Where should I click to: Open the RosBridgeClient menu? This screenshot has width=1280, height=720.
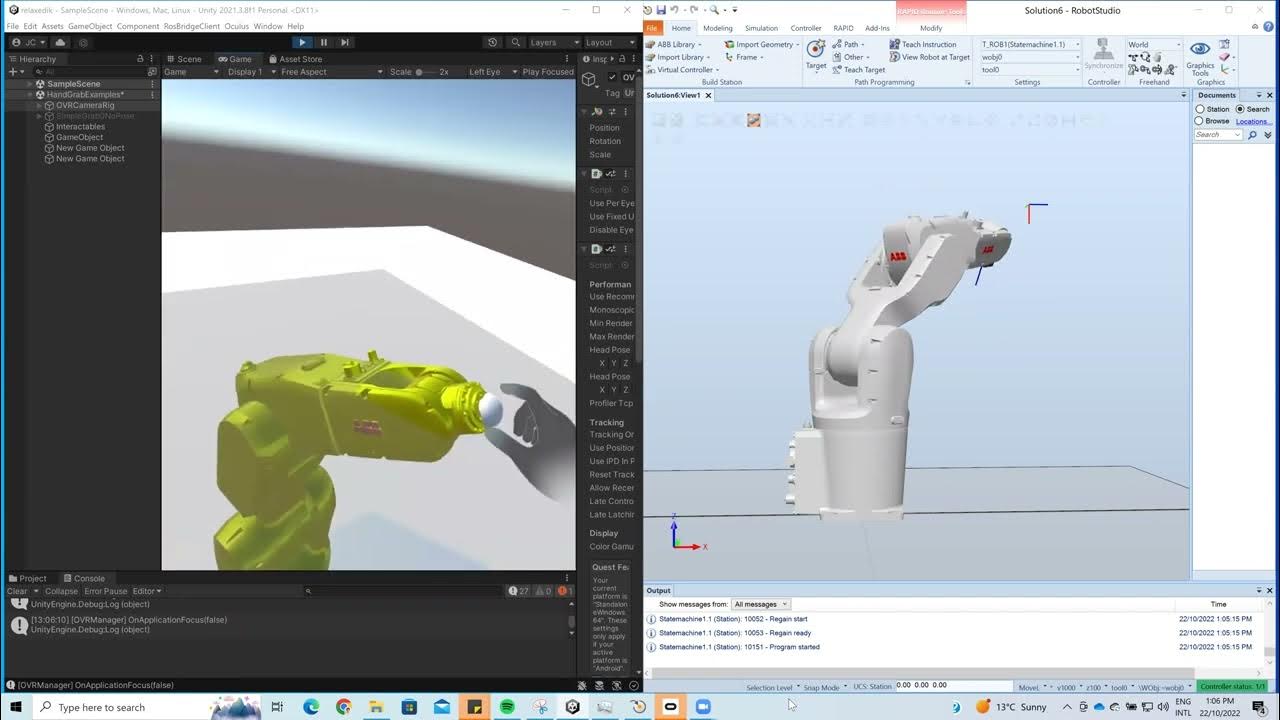192,26
